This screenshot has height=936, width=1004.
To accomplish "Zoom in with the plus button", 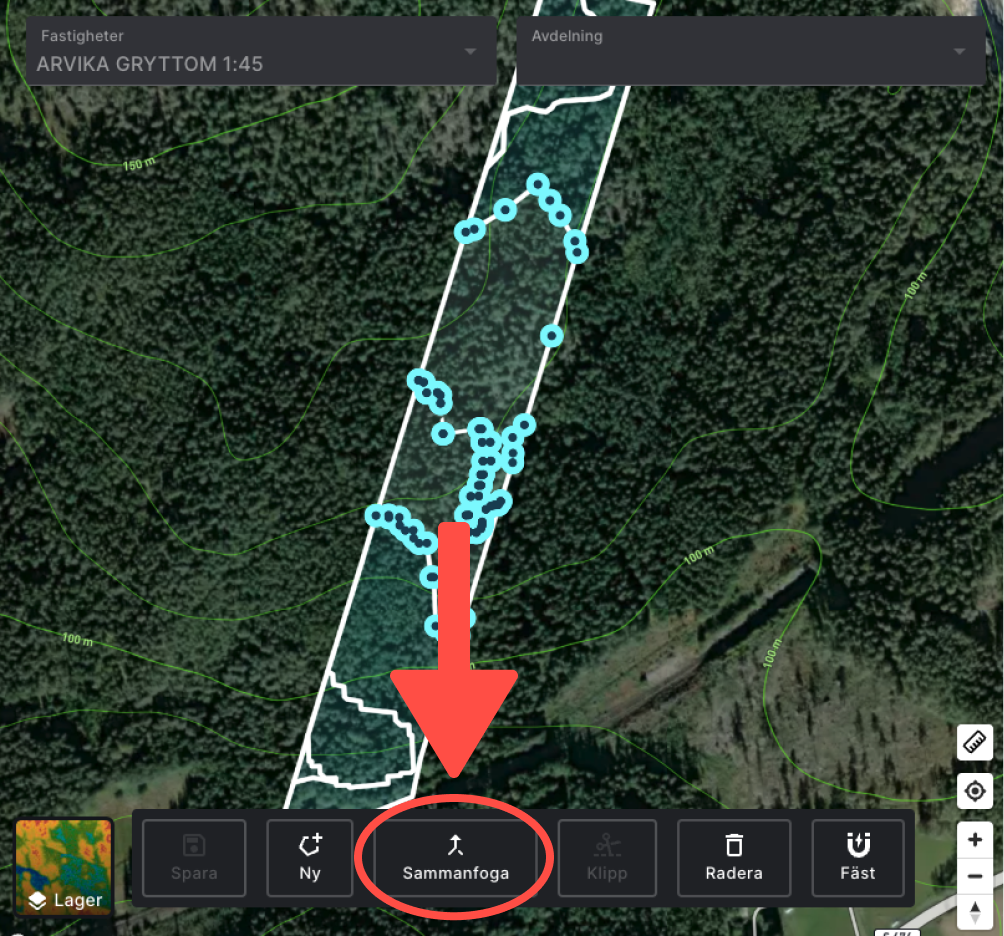I will pyautogui.click(x=975, y=839).
